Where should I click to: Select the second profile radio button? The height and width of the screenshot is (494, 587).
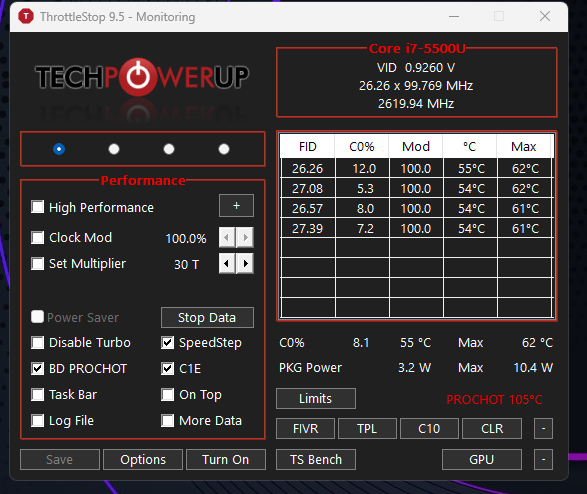tap(114, 149)
